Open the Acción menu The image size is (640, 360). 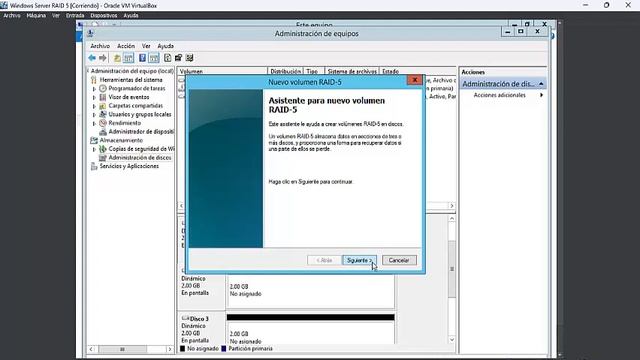pyautogui.click(x=126, y=46)
